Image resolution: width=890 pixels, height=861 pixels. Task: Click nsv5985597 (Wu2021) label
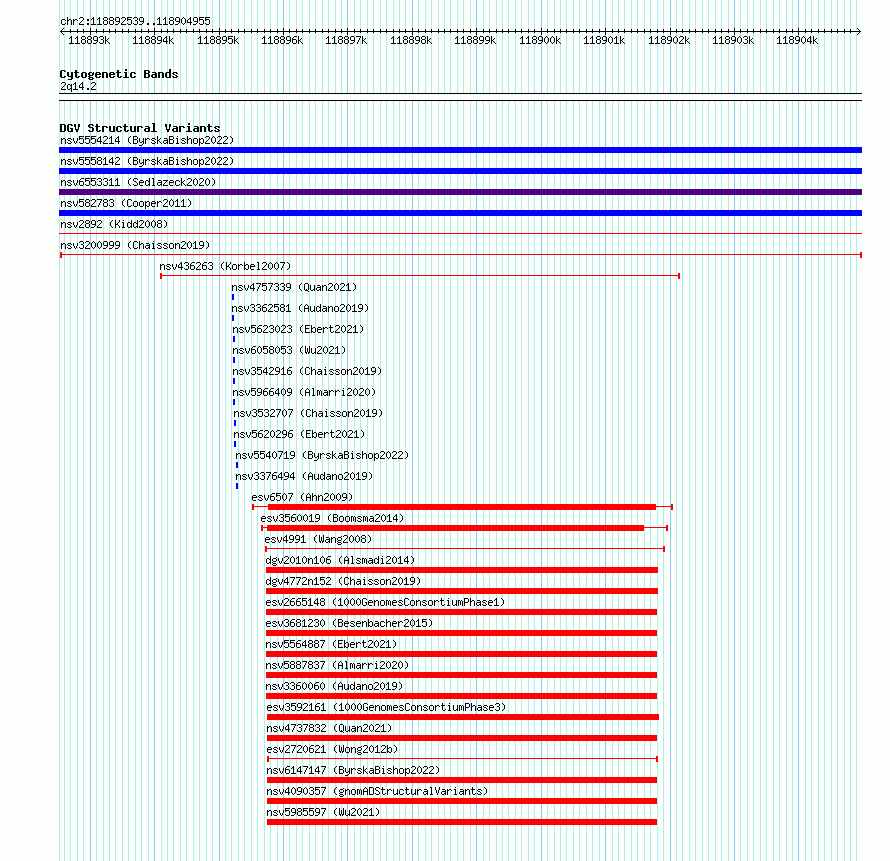[x=323, y=812]
